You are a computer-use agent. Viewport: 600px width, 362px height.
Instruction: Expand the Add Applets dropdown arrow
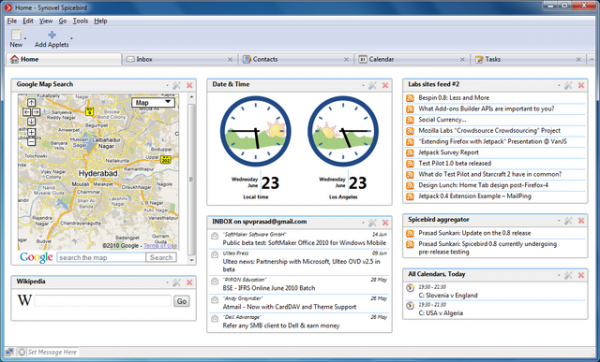(x=72, y=38)
